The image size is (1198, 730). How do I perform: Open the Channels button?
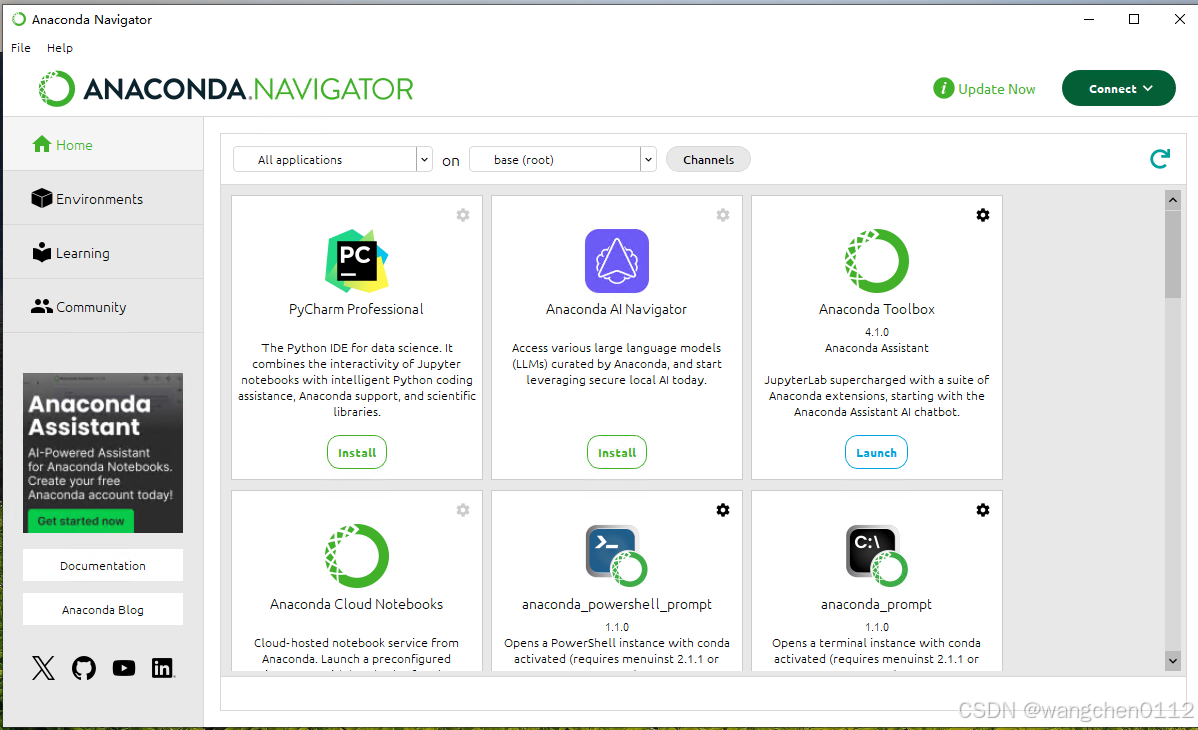tap(708, 159)
